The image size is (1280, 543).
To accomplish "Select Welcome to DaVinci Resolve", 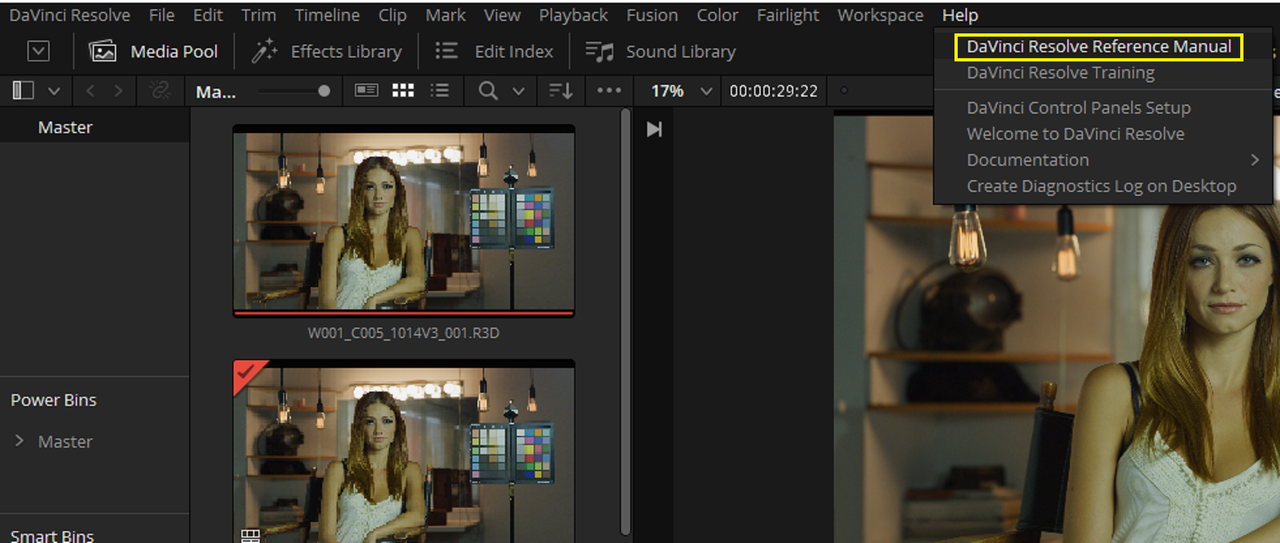I will [x=1076, y=134].
